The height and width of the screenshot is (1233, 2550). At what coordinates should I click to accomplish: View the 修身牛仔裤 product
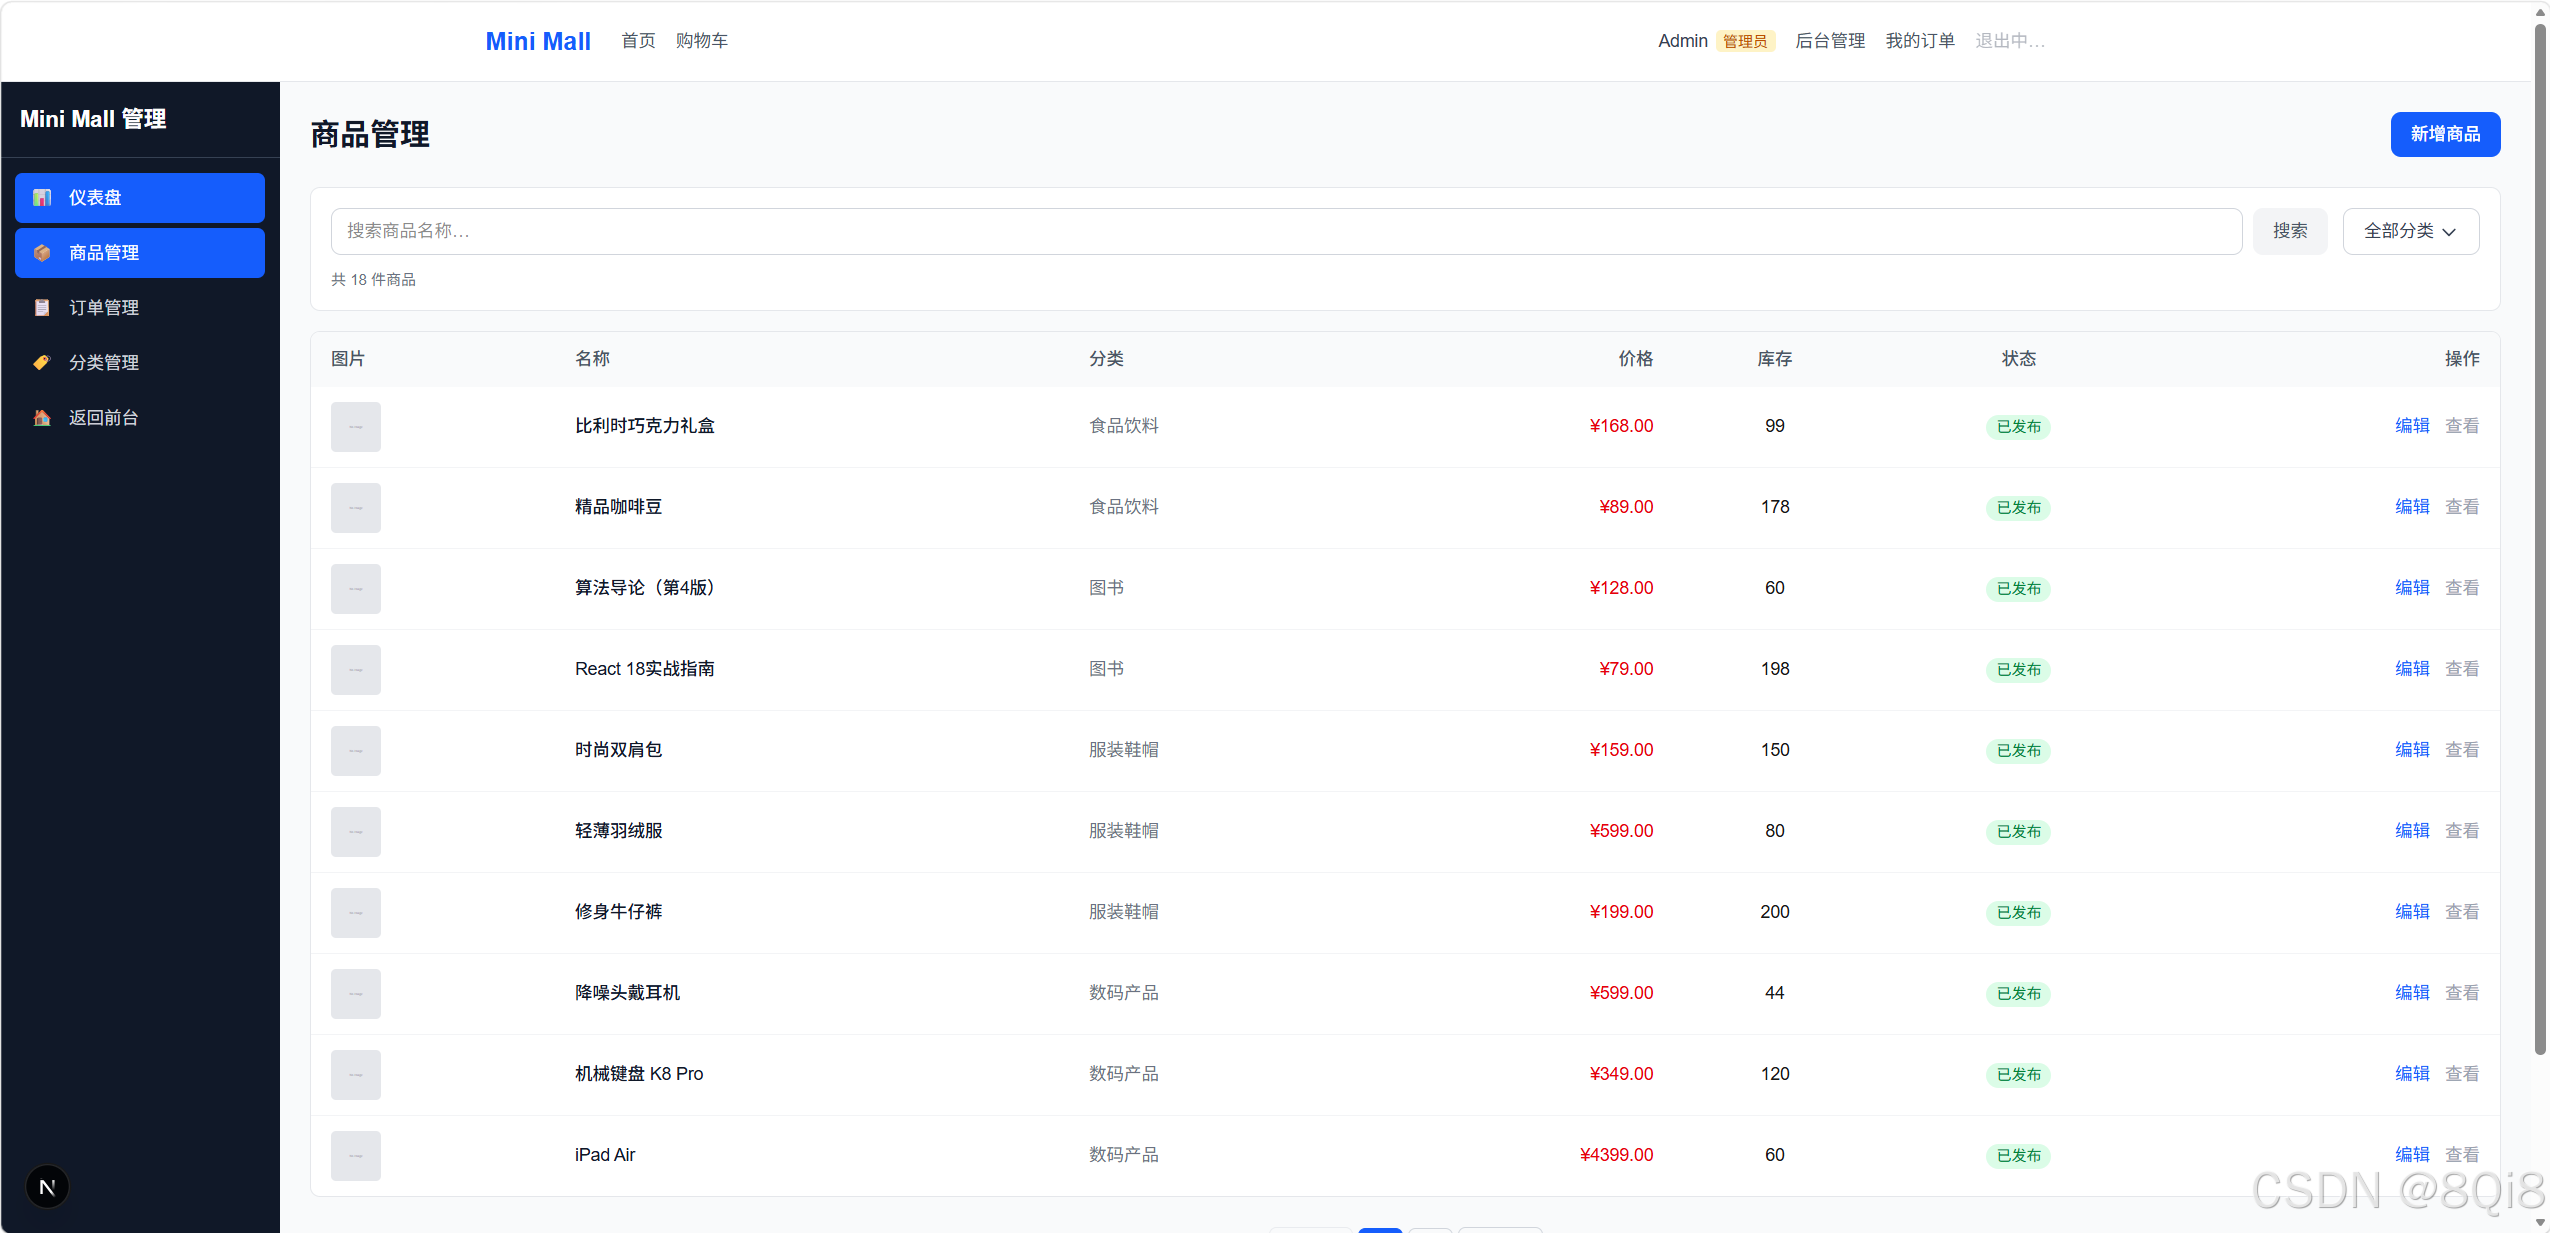[2462, 912]
